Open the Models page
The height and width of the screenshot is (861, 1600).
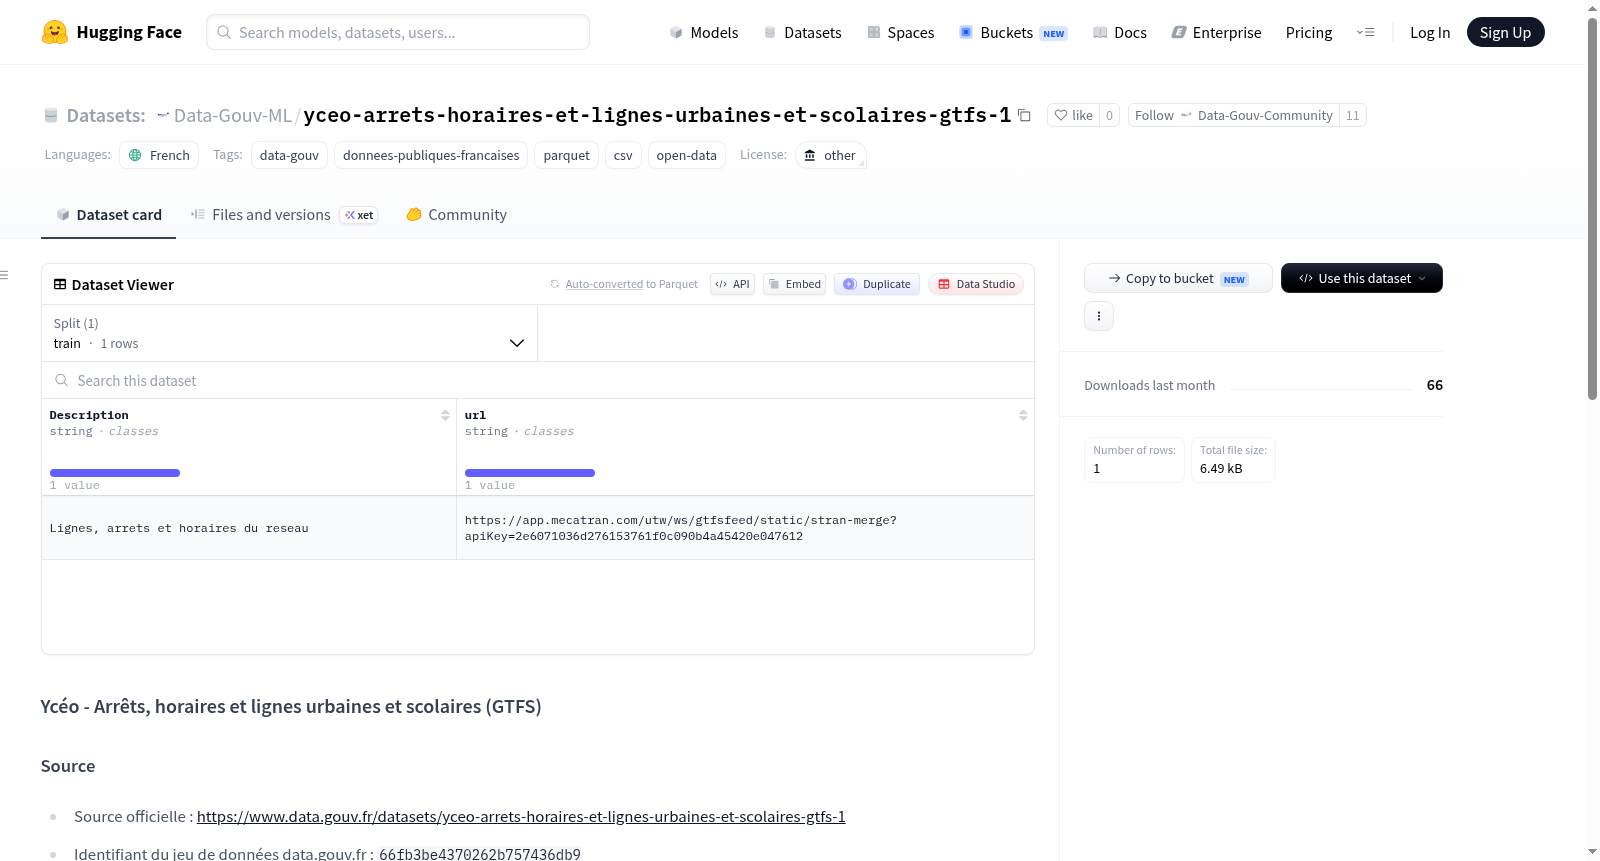704,32
